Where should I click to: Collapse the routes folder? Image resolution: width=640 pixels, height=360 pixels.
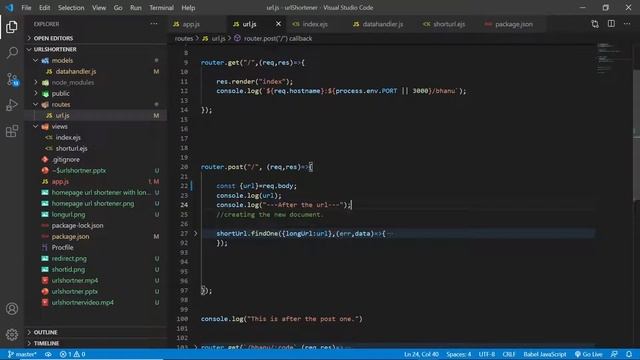coord(61,104)
